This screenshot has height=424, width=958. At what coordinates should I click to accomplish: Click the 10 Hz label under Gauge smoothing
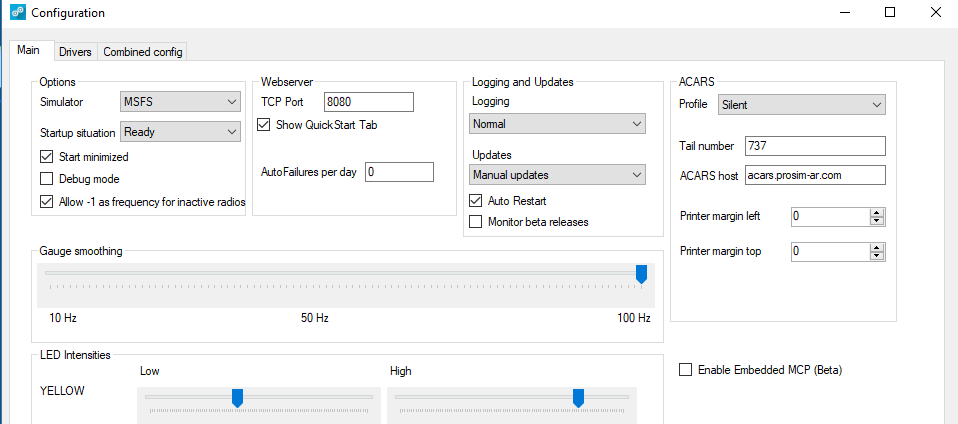click(63, 318)
